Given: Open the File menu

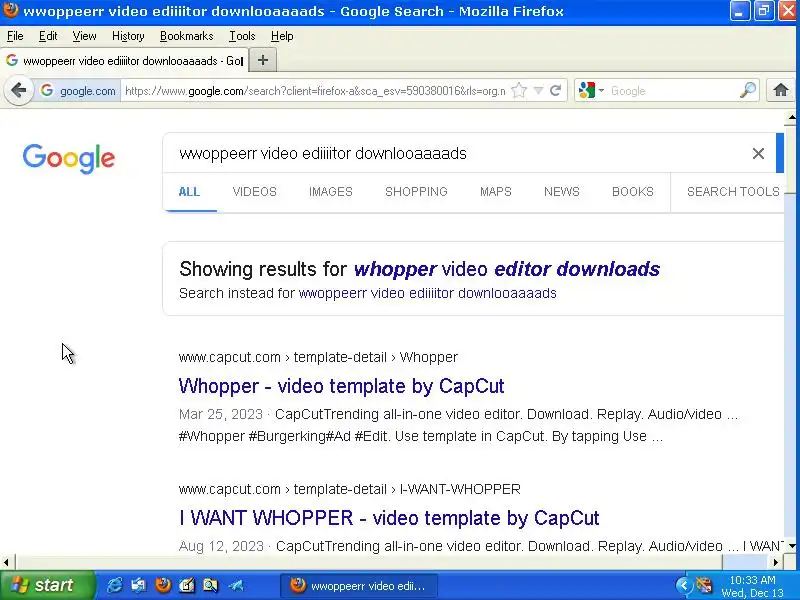Looking at the screenshot, I should (15, 36).
